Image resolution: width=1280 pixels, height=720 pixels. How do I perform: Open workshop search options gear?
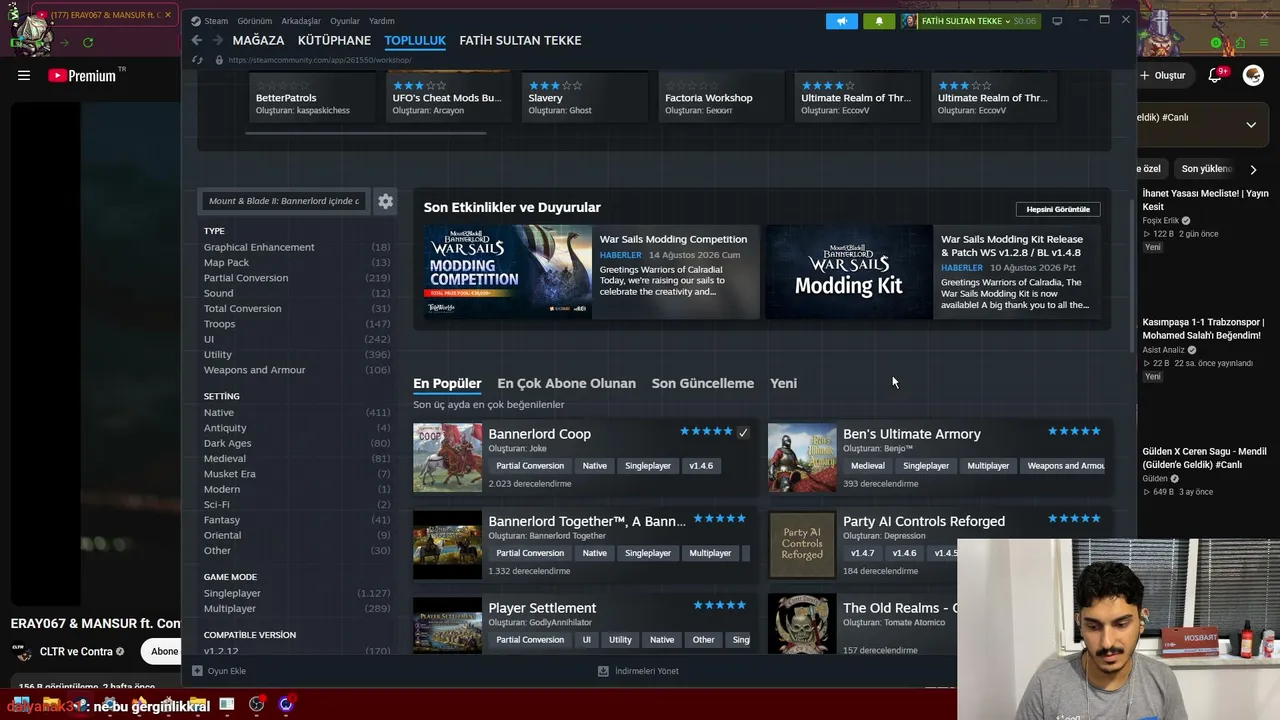pos(385,201)
